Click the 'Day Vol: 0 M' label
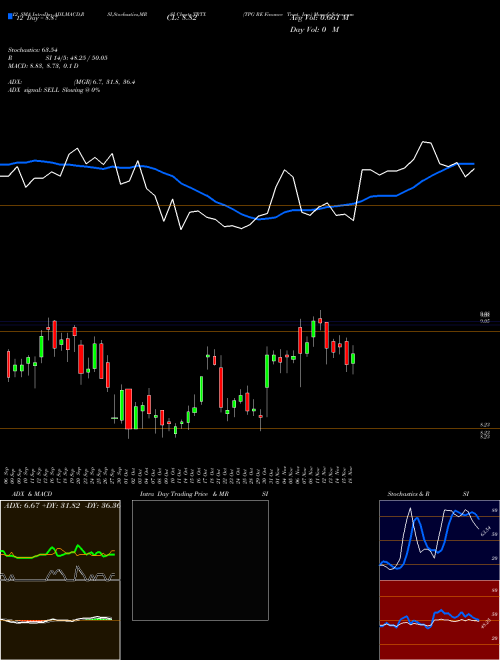The height and width of the screenshot is (660, 500). point(314,30)
